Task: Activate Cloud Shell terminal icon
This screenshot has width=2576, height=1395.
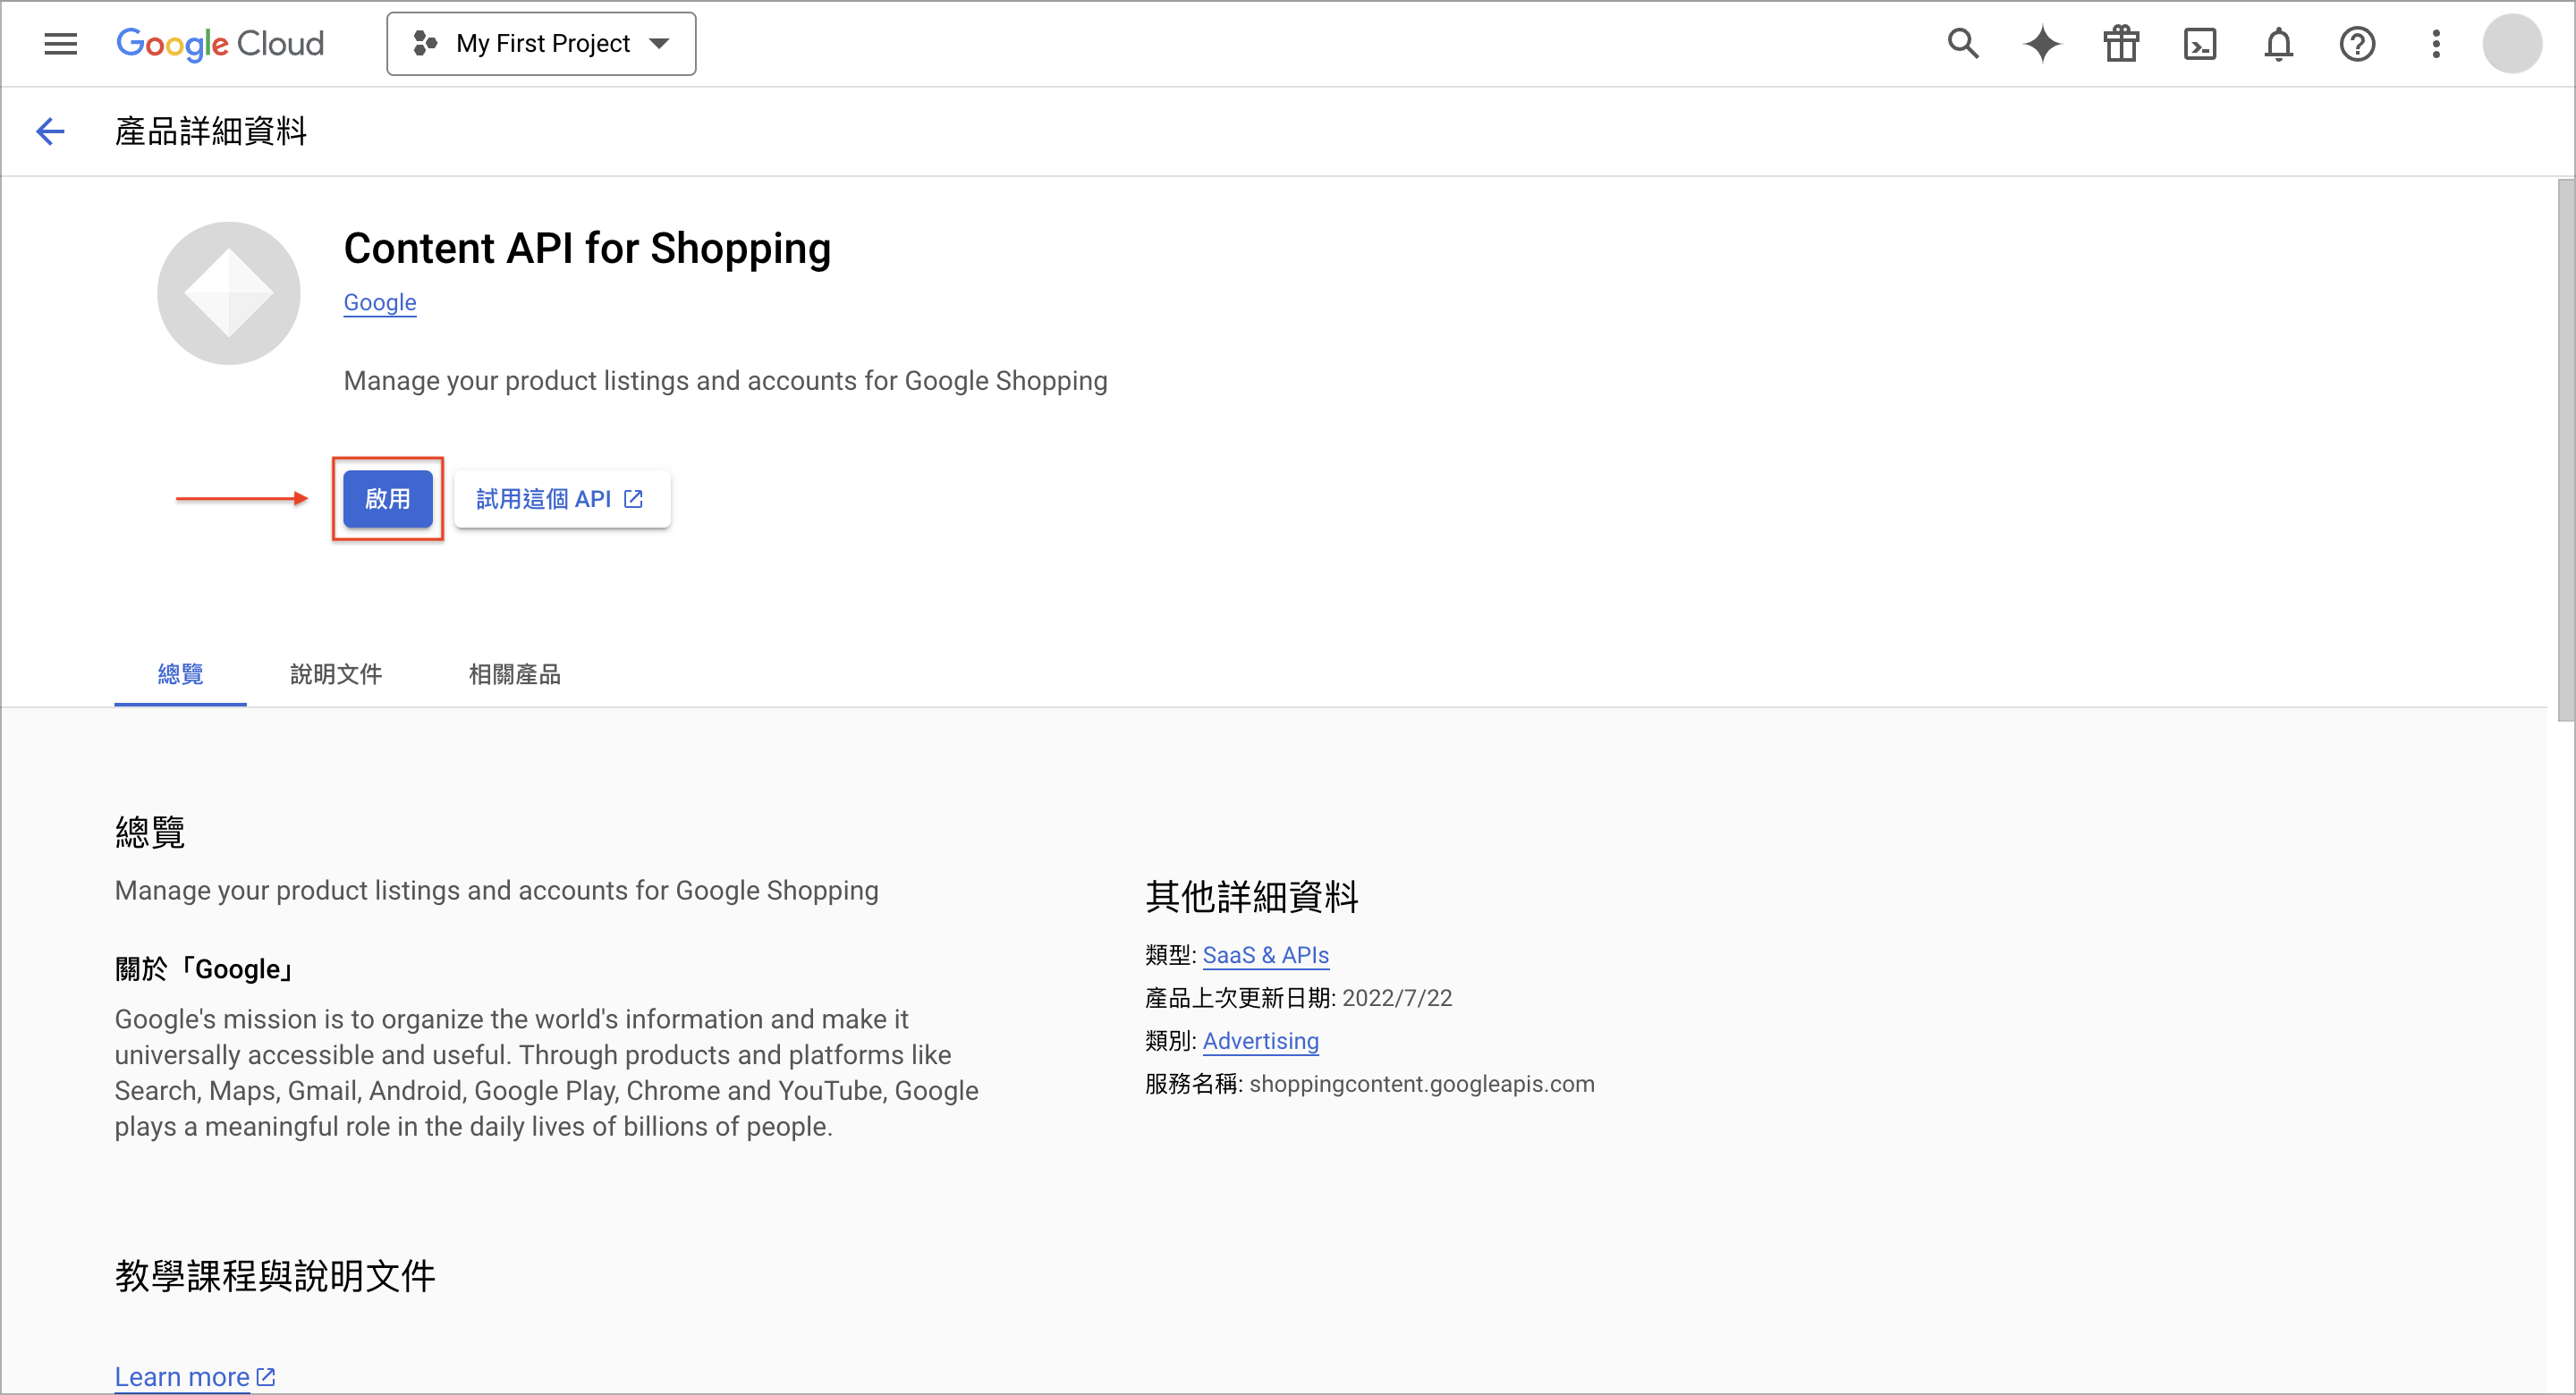Action: [x=2199, y=44]
